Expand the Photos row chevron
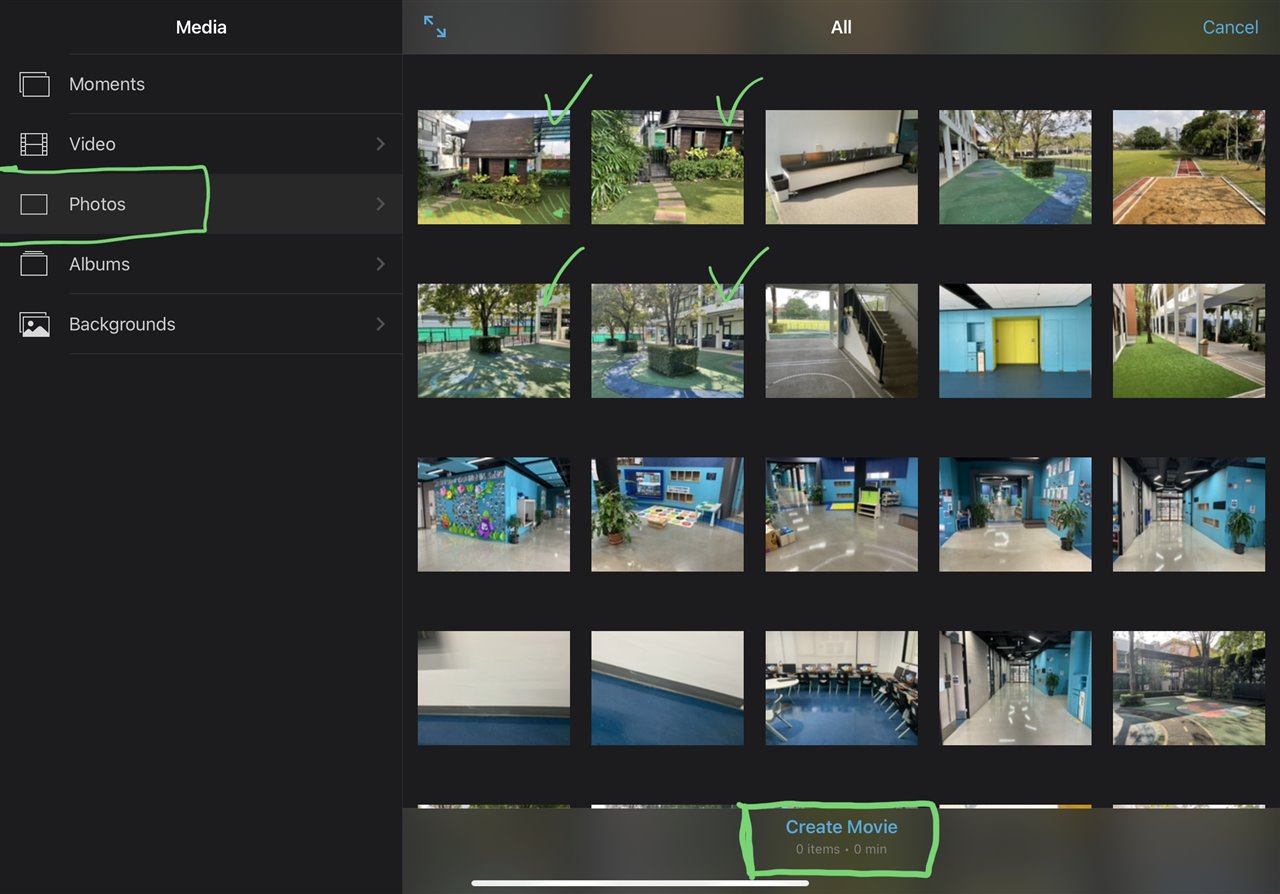The width and height of the screenshot is (1280, 894). tap(380, 204)
